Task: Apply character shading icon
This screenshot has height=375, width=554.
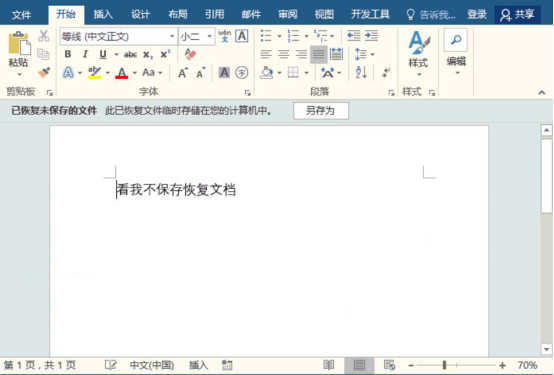Action: pyautogui.click(x=224, y=73)
